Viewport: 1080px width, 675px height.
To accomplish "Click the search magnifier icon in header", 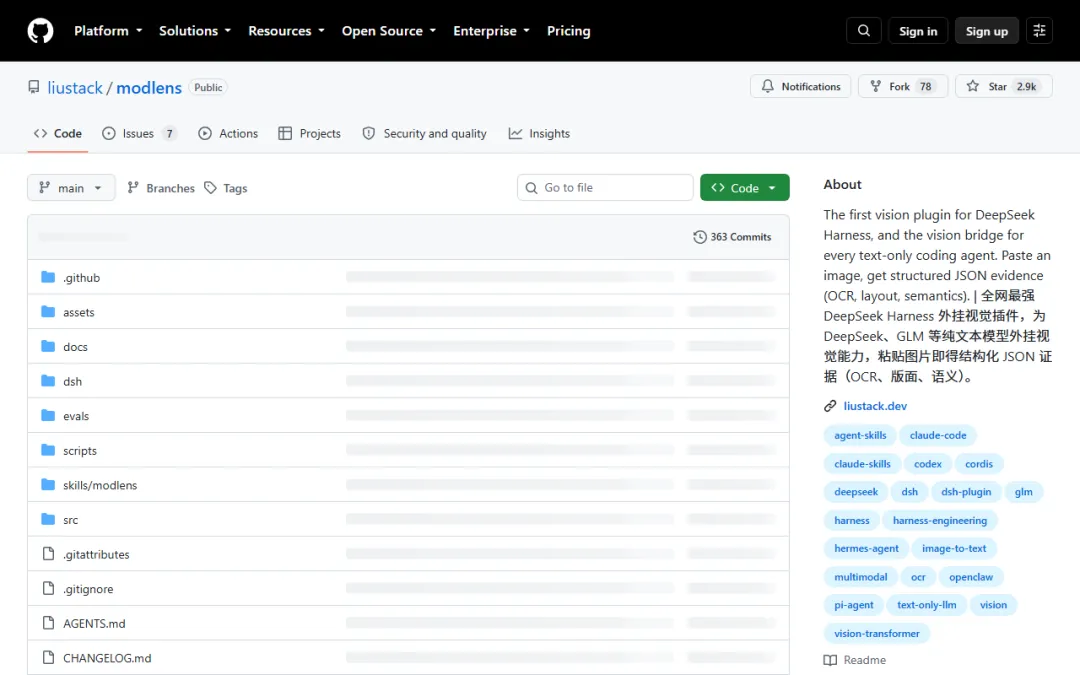I will [x=863, y=31].
